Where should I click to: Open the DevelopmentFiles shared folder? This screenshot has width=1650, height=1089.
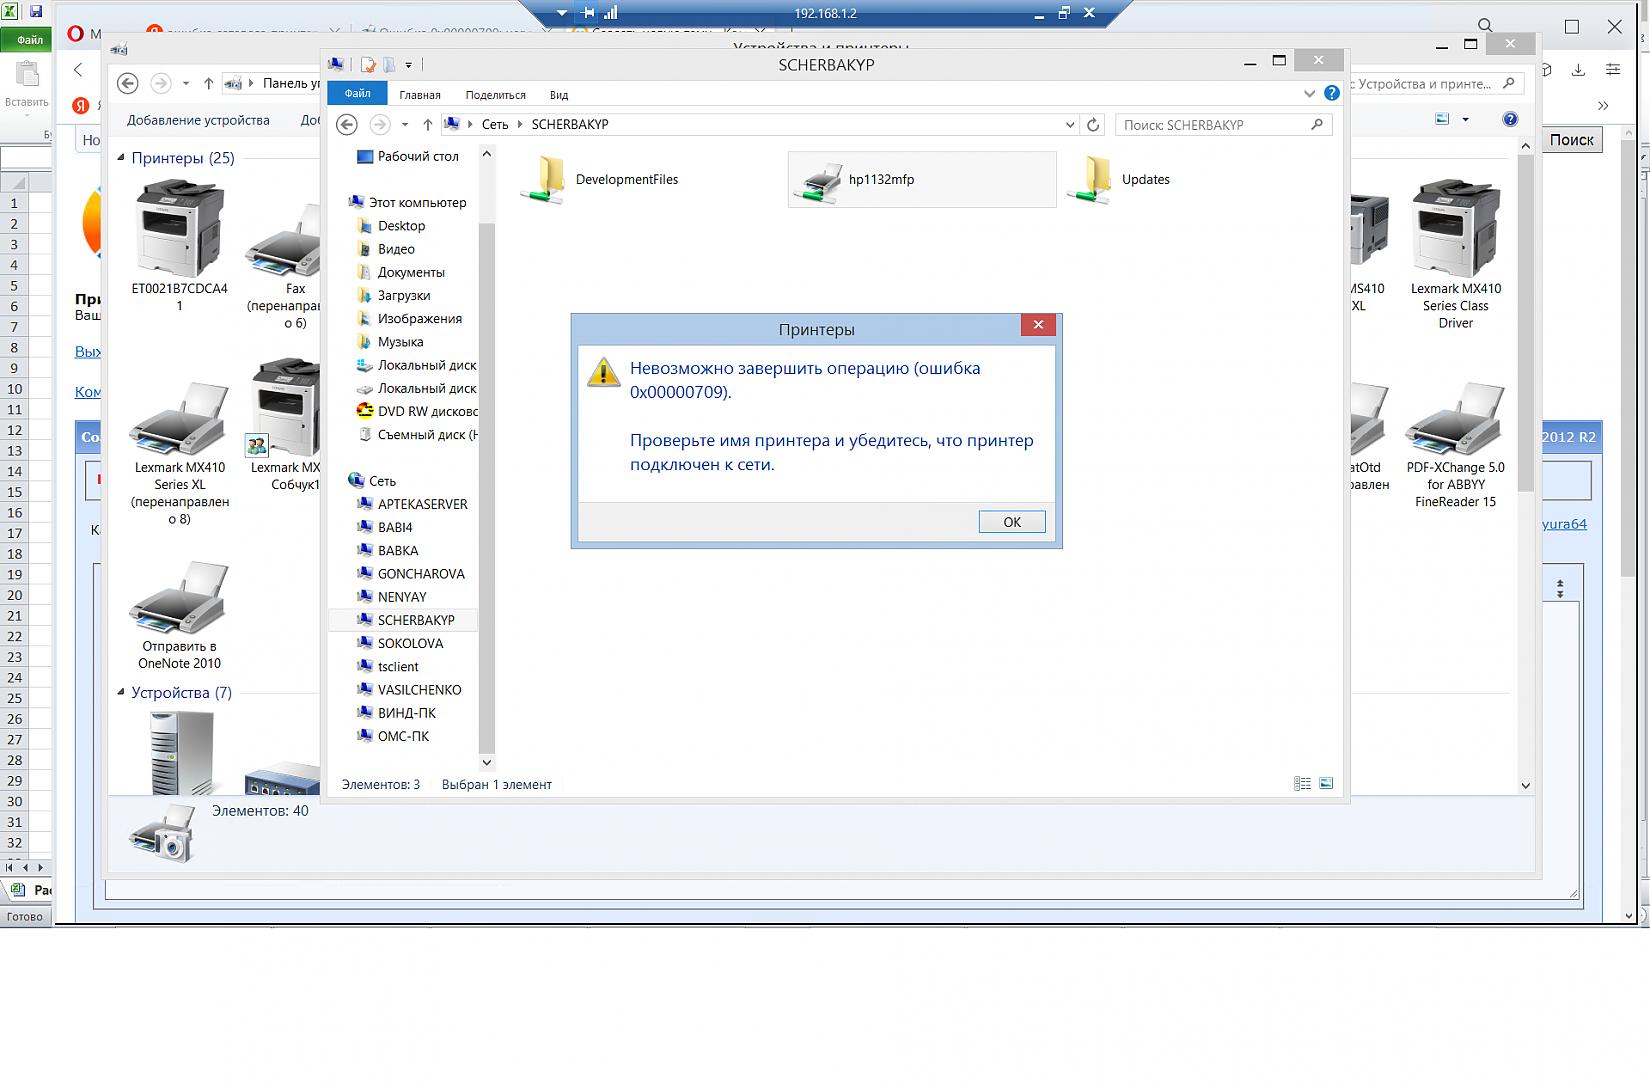click(x=545, y=181)
